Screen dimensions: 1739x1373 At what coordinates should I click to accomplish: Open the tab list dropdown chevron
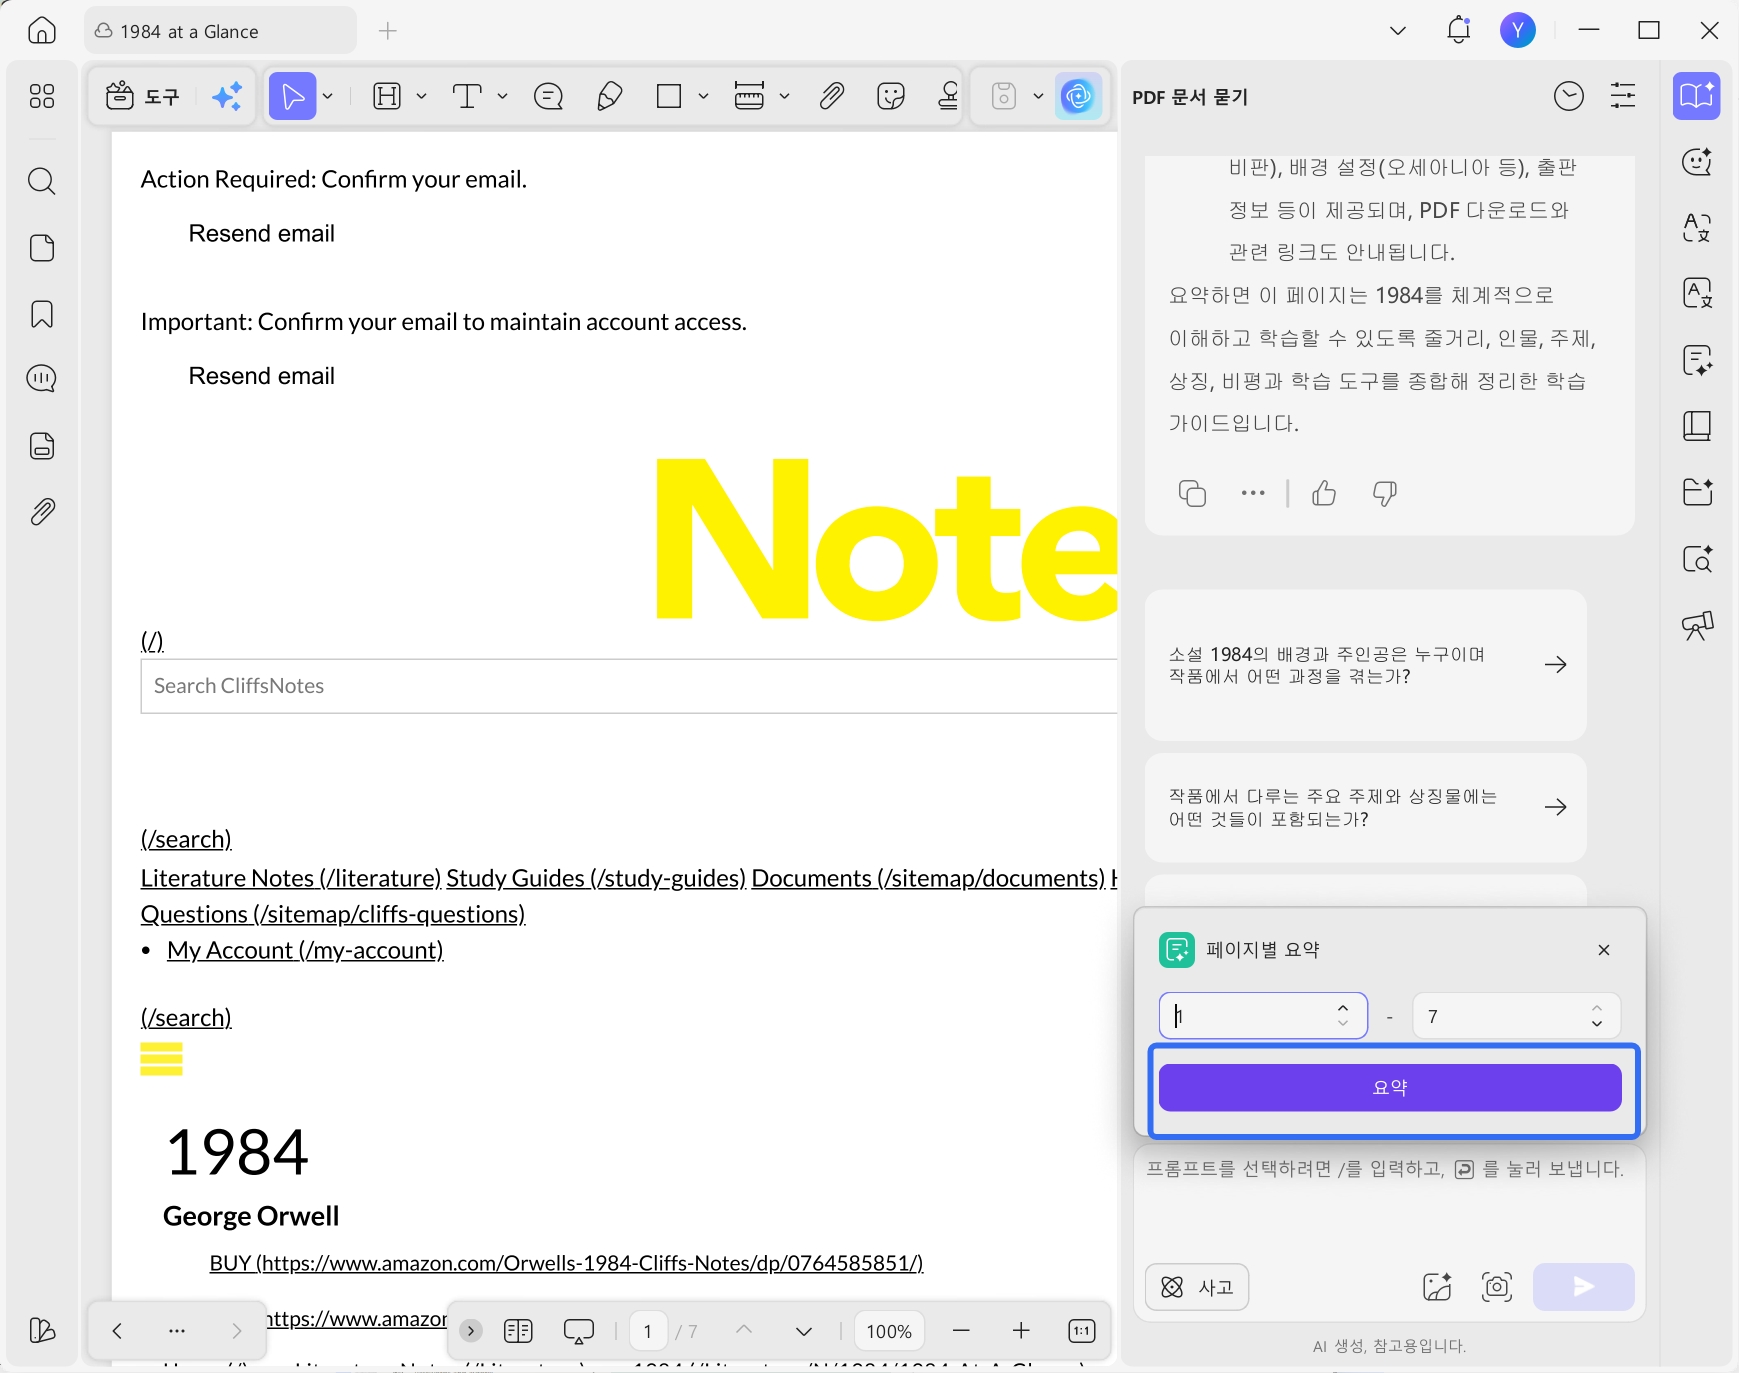[1398, 31]
